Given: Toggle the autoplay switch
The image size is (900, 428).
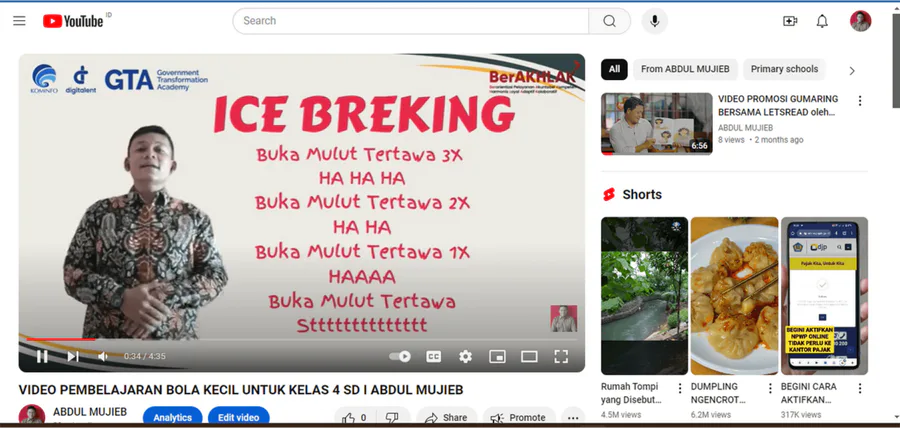Looking at the screenshot, I should (x=400, y=356).
